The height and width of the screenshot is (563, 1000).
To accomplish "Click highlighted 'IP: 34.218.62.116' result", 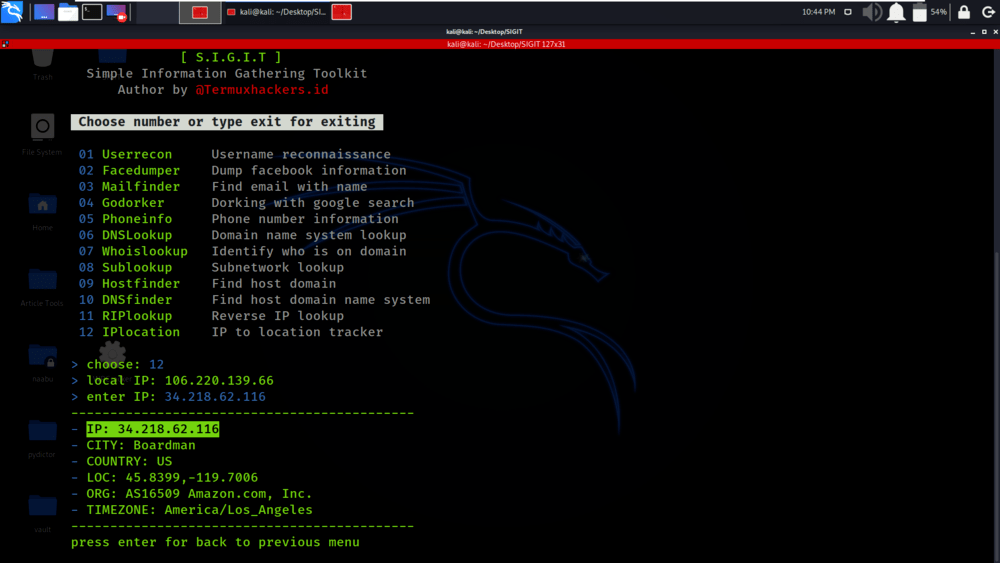I will (x=153, y=429).
